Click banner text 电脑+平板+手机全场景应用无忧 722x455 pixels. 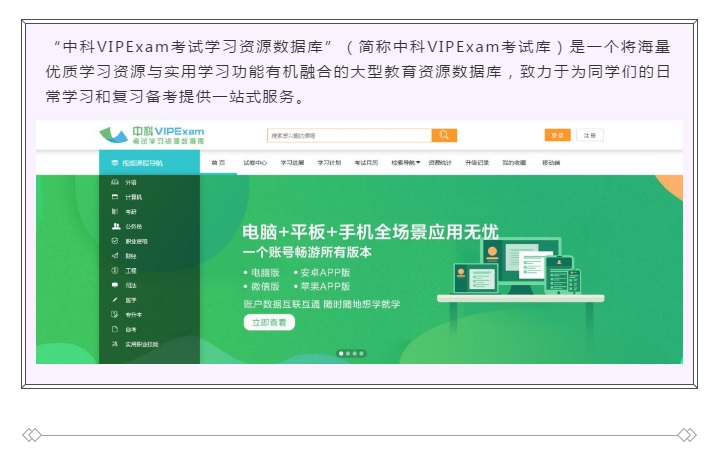pyautogui.click(x=371, y=232)
